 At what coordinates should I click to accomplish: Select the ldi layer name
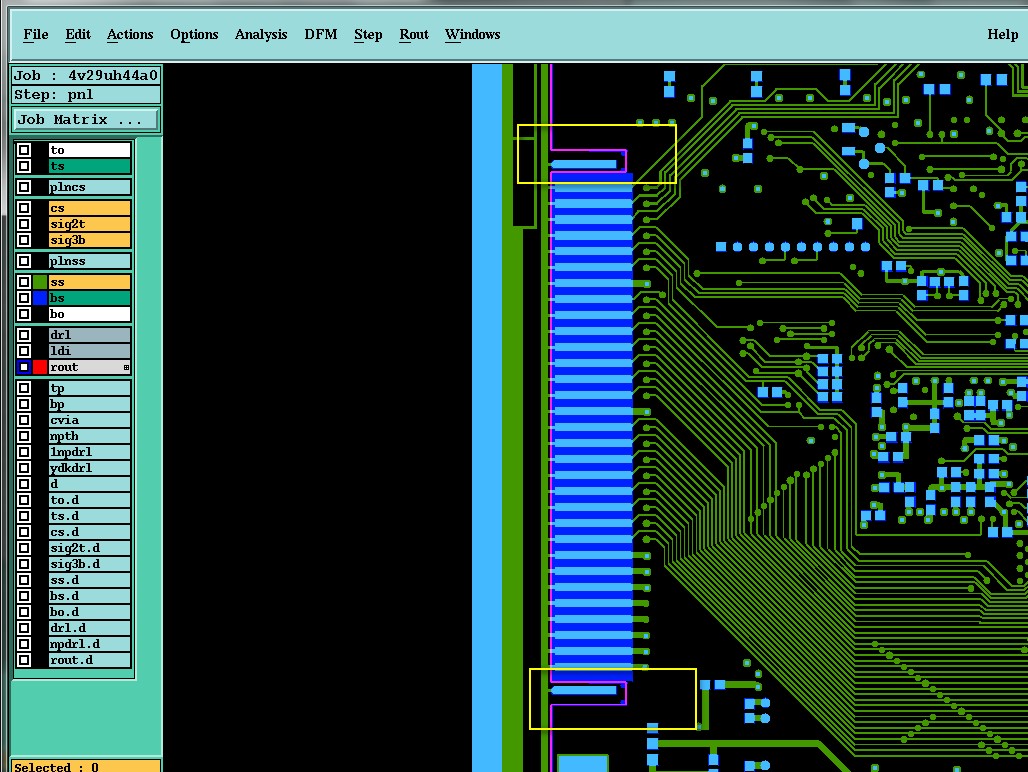tap(90, 351)
